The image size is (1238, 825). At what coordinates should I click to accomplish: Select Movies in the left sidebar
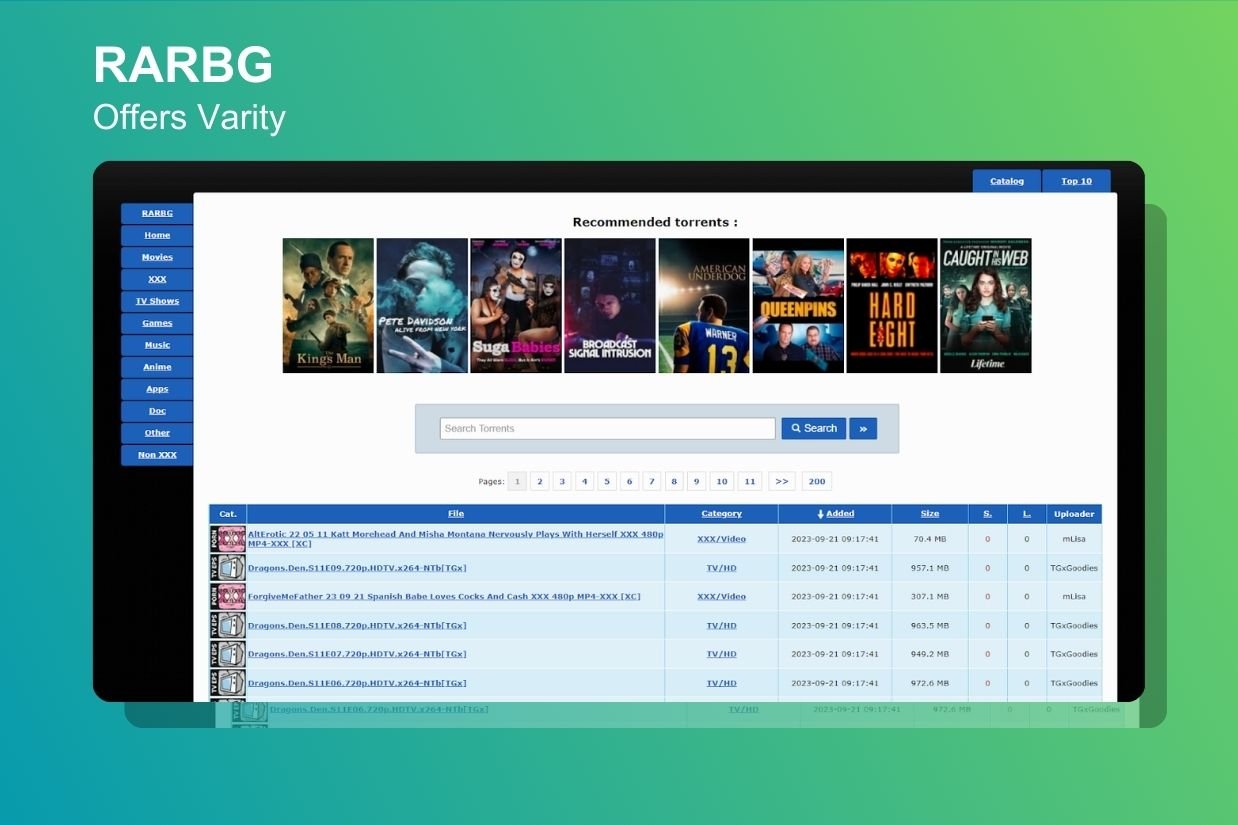(157, 257)
